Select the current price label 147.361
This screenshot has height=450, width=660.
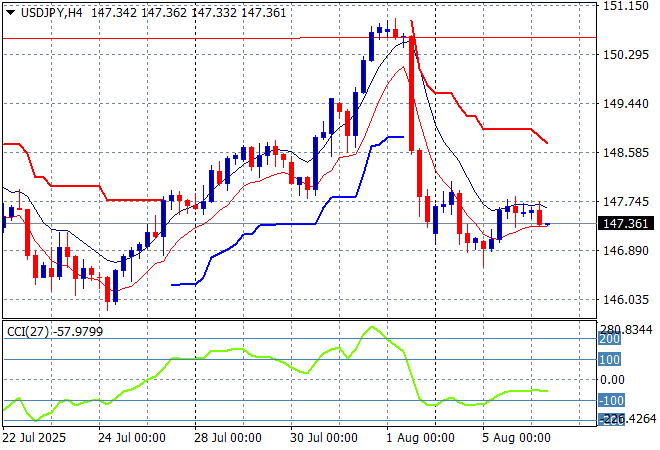pyautogui.click(x=626, y=224)
